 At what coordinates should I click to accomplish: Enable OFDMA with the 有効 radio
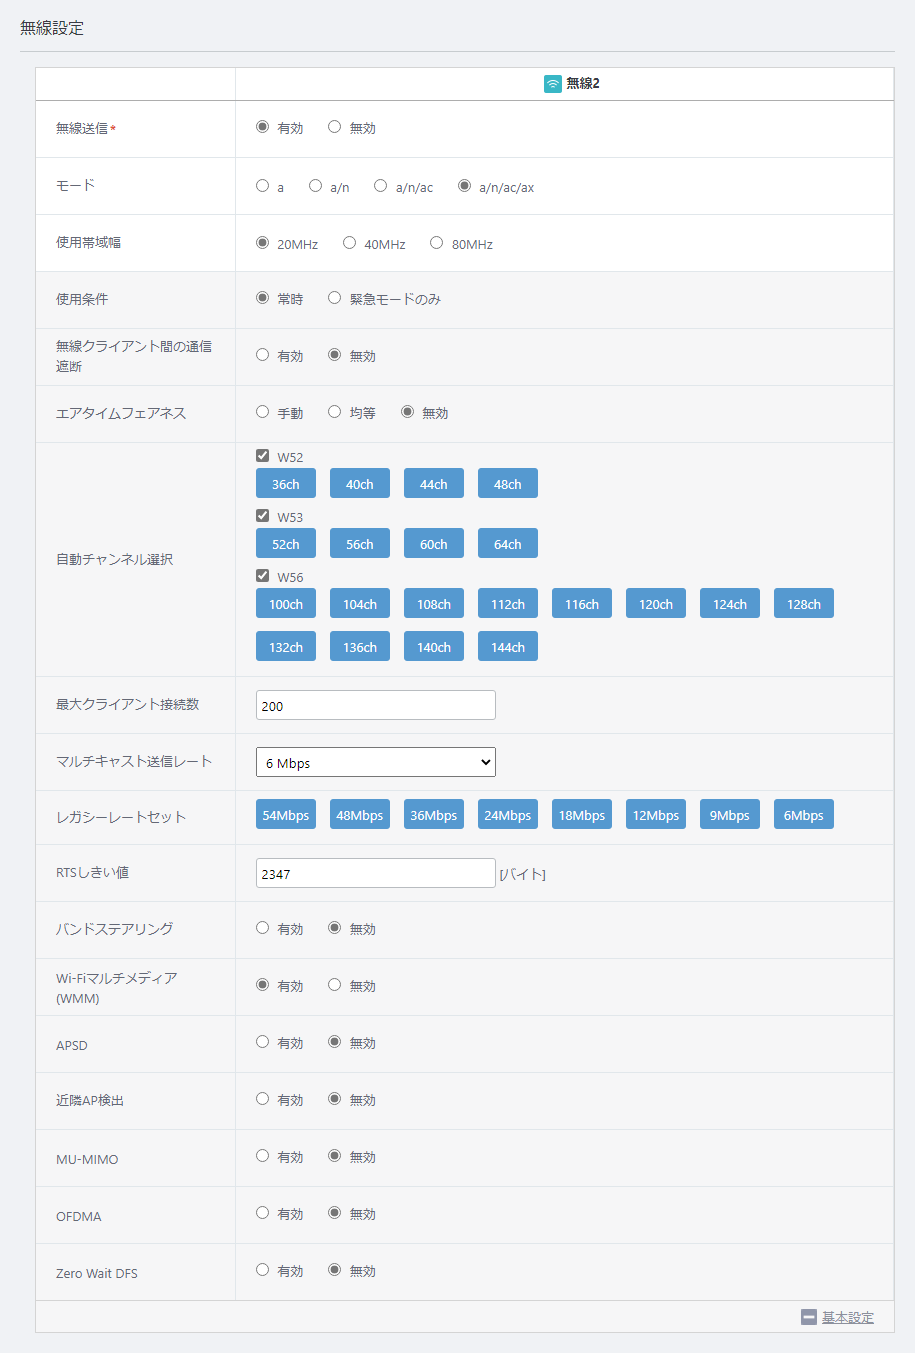(262, 1213)
